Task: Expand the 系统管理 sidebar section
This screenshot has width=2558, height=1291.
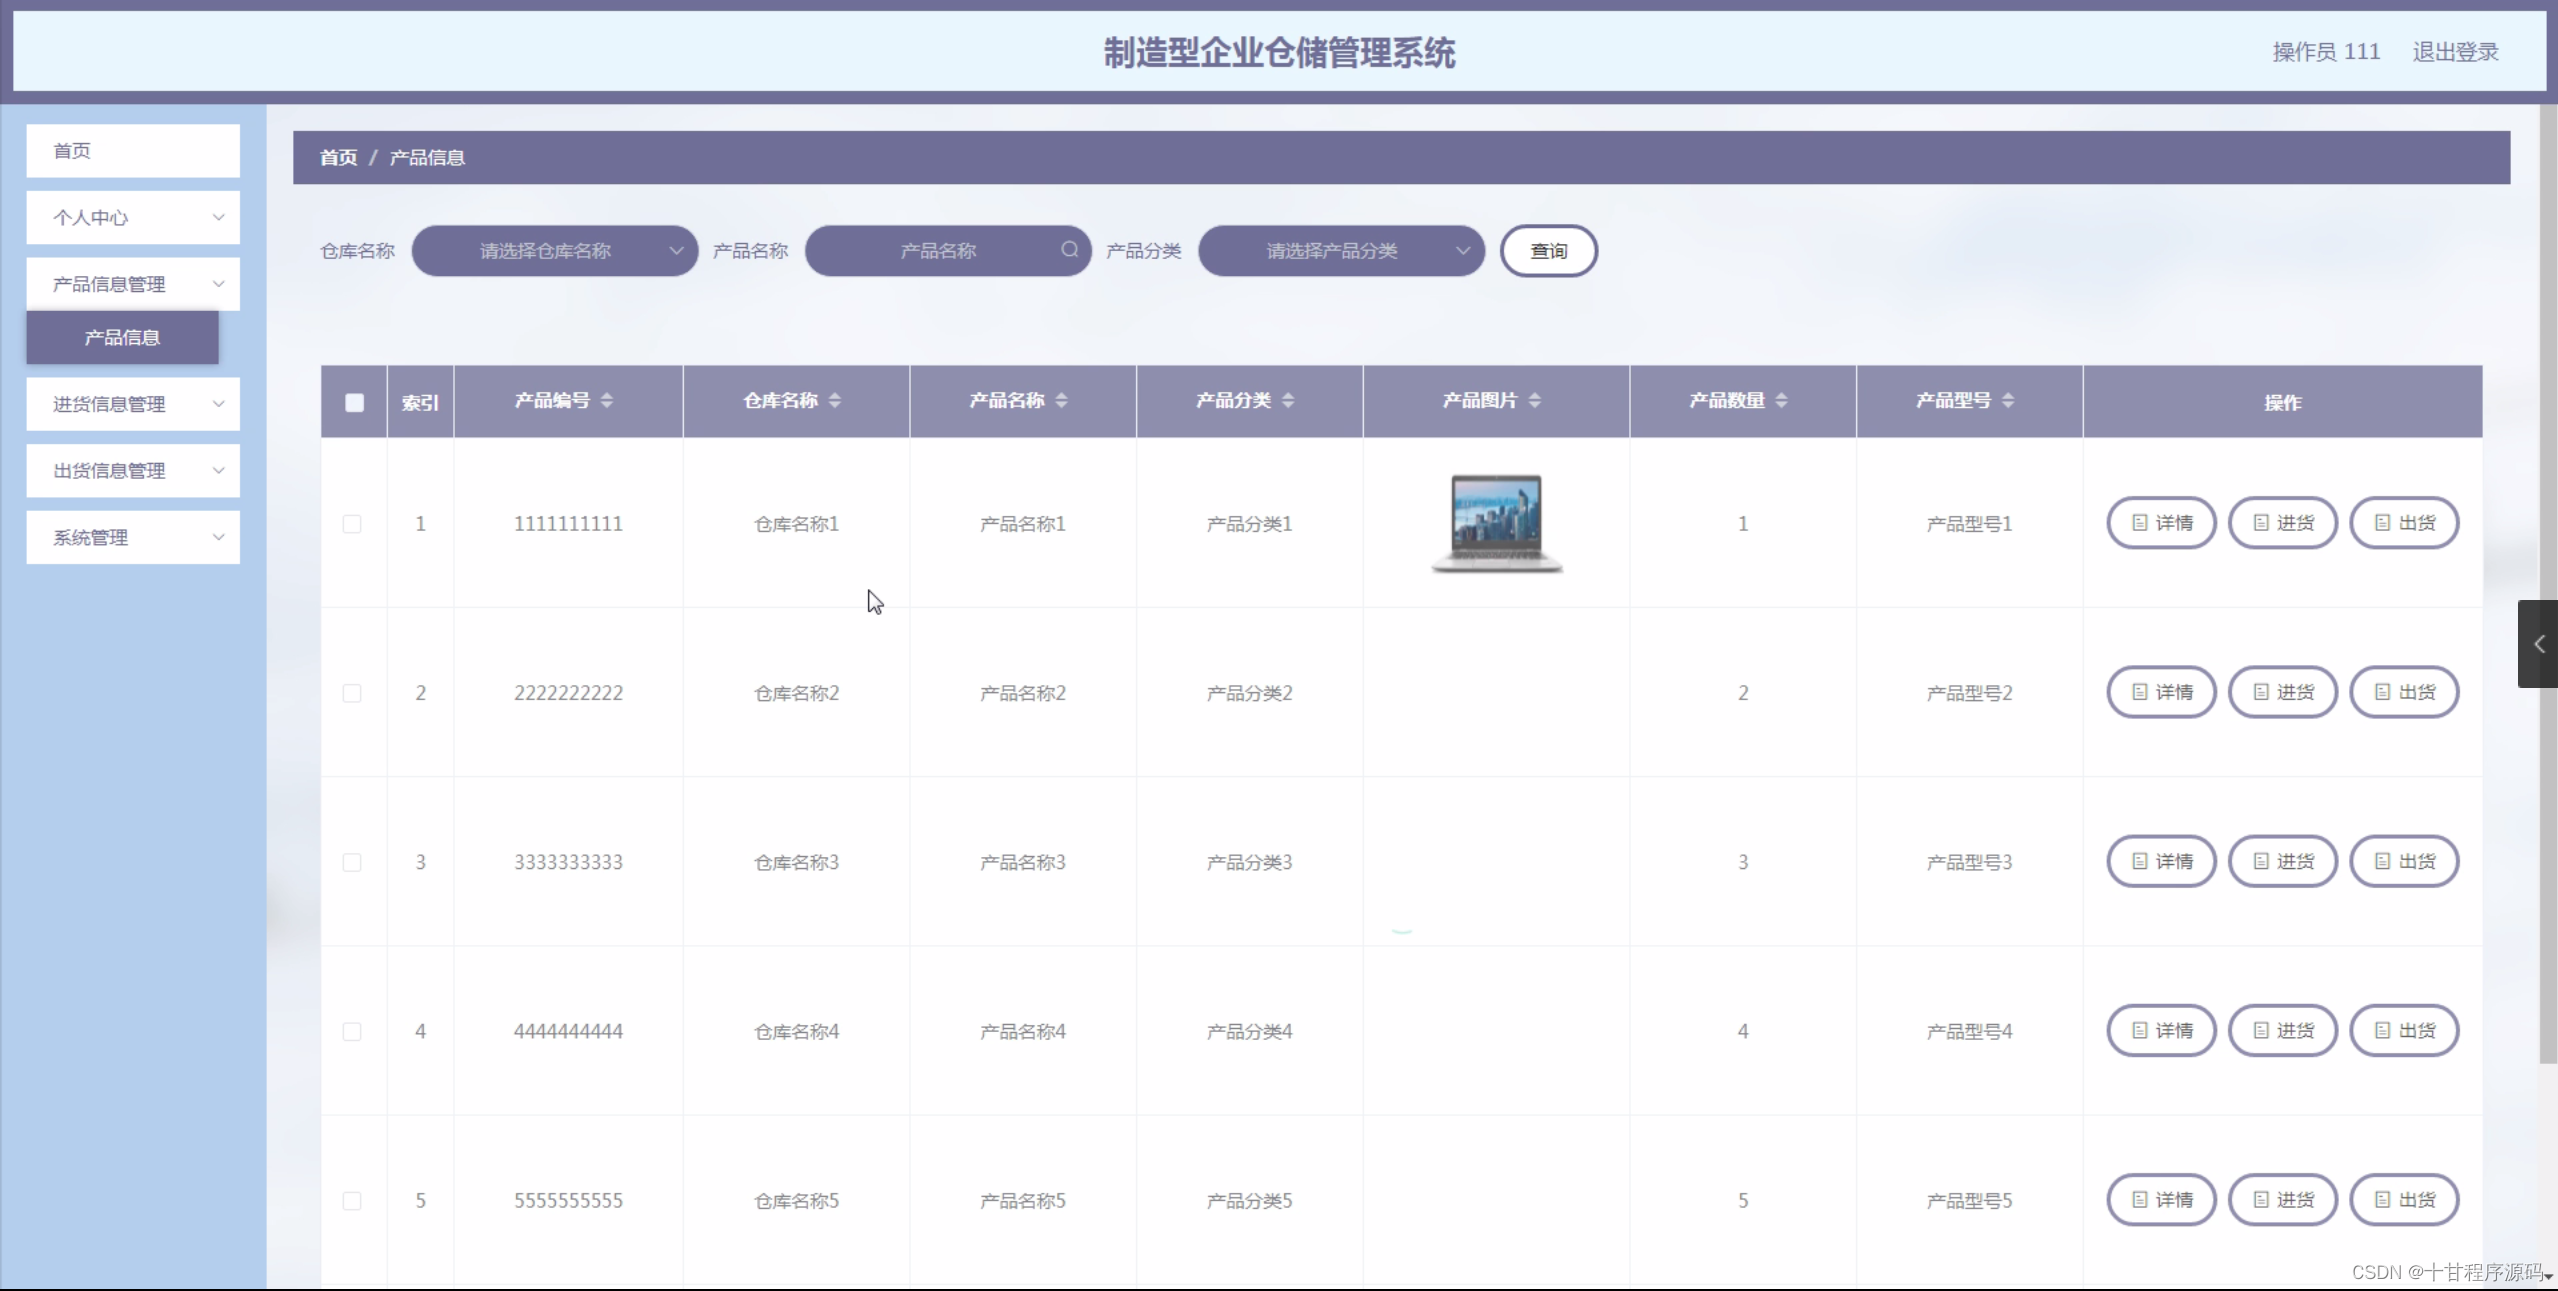Action: (x=132, y=537)
